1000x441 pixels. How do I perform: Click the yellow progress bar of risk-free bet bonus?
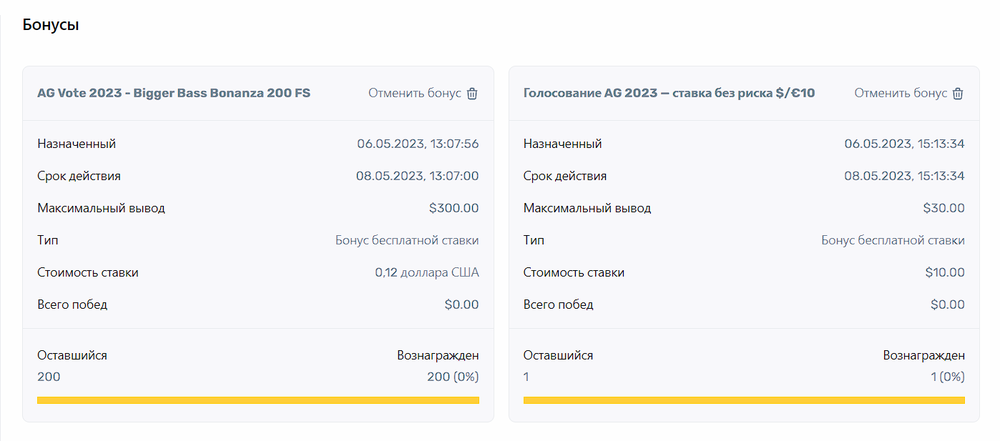click(x=744, y=400)
